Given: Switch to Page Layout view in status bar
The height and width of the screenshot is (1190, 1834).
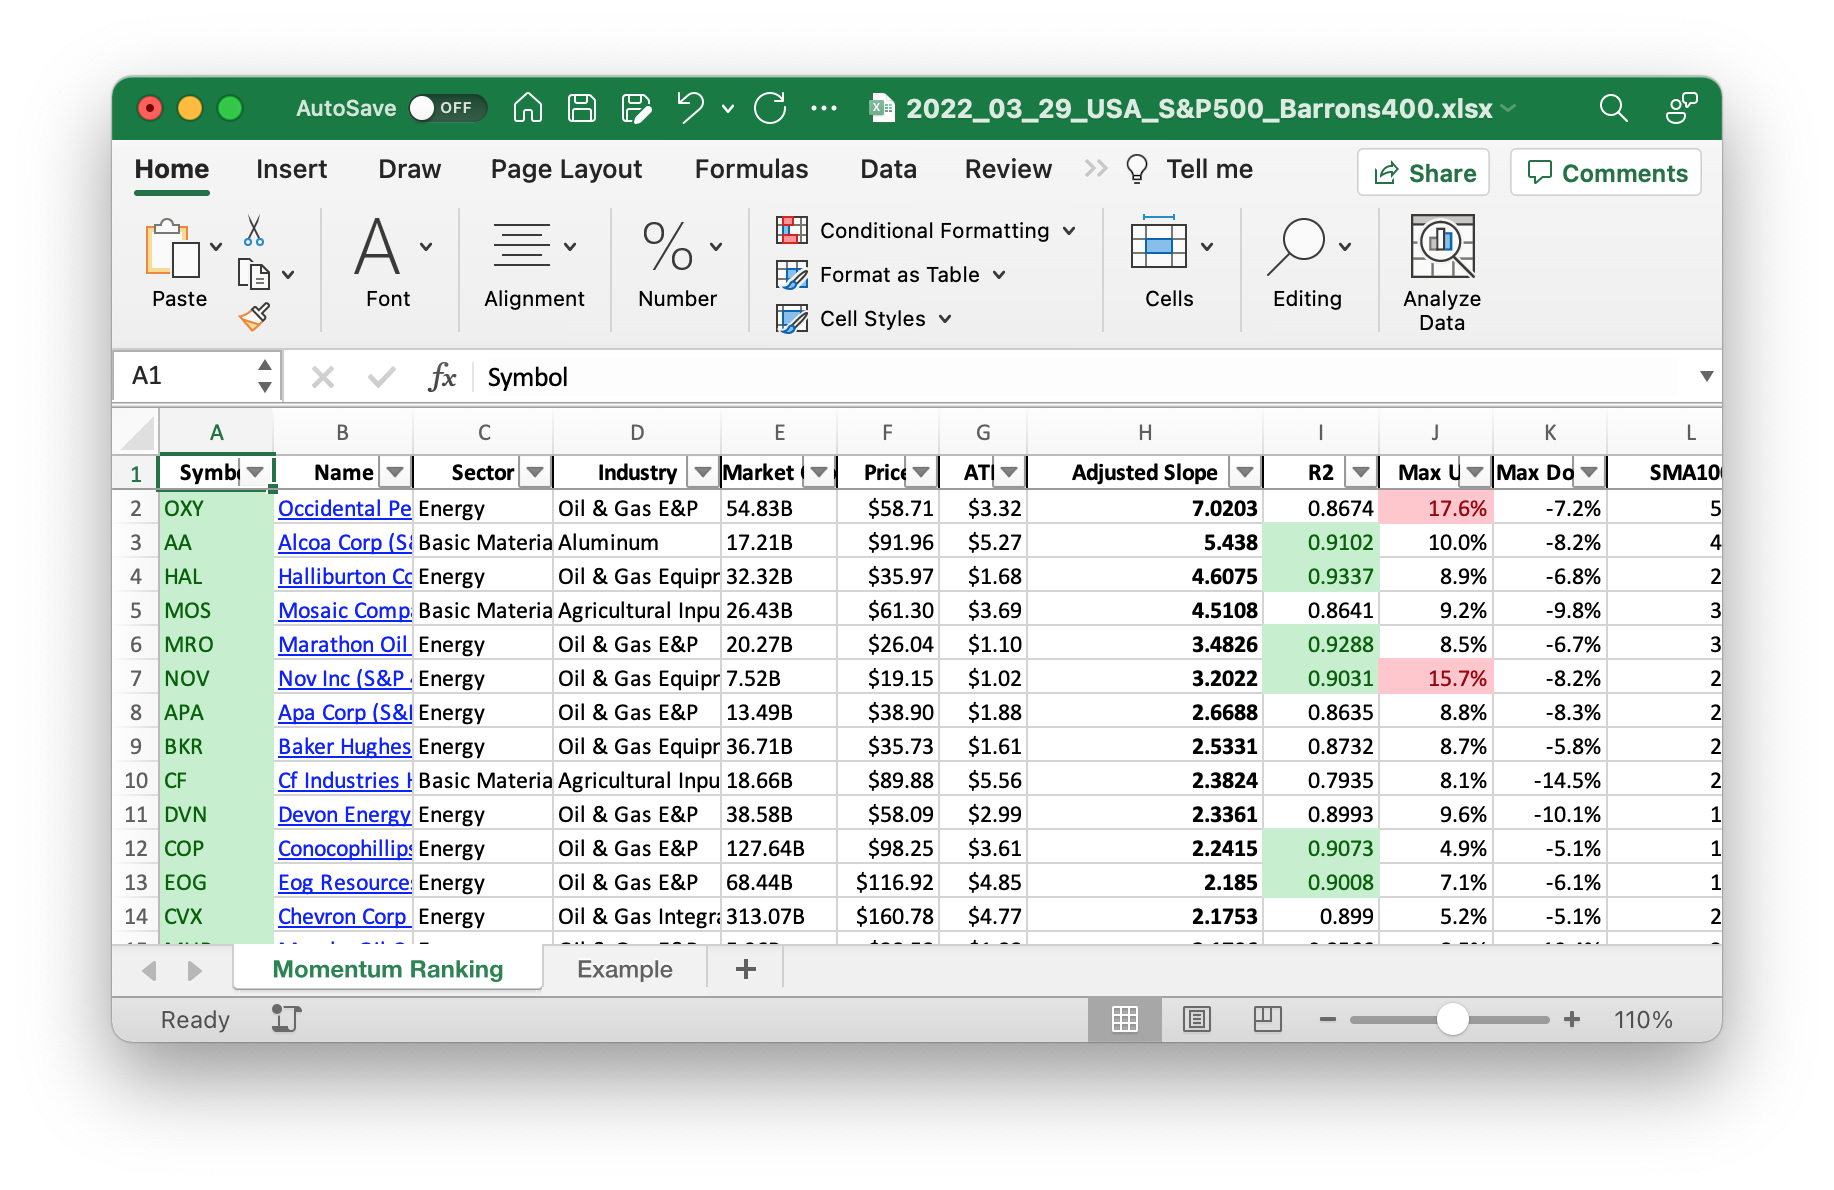Looking at the screenshot, I should pyautogui.click(x=1196, y=1019).
